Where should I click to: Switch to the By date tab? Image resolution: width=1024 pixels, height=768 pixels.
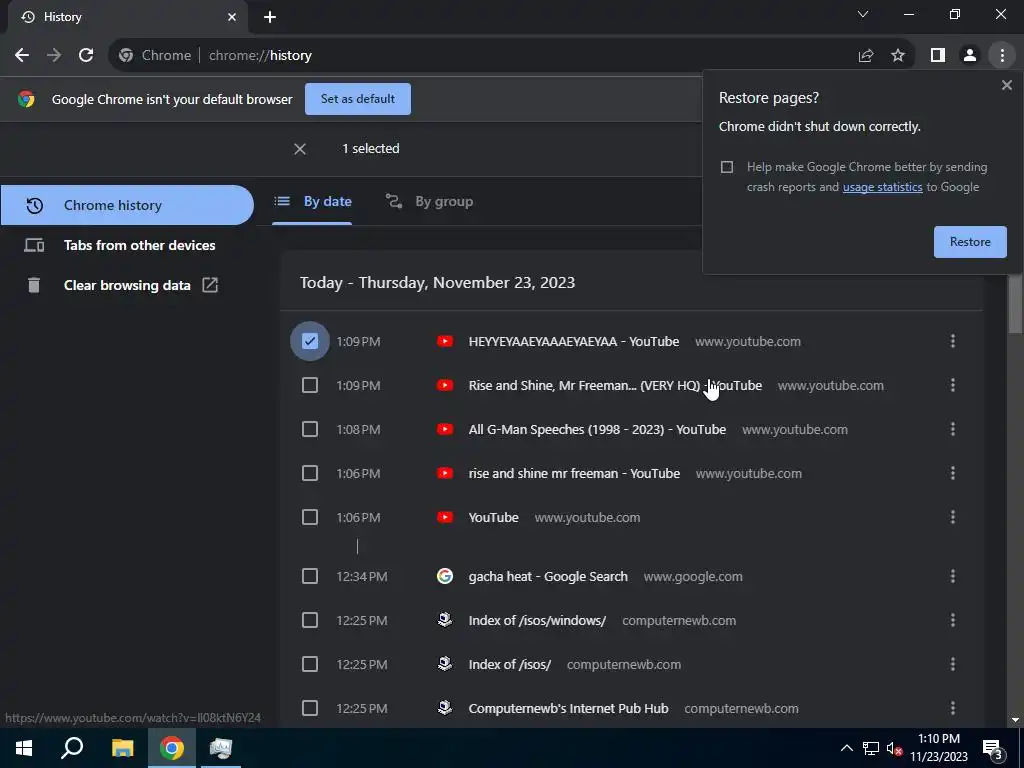coord(312,202)
